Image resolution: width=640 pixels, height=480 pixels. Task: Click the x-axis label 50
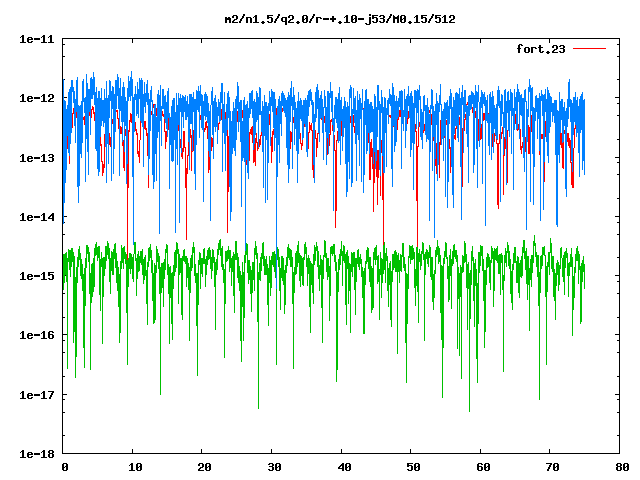413,467
